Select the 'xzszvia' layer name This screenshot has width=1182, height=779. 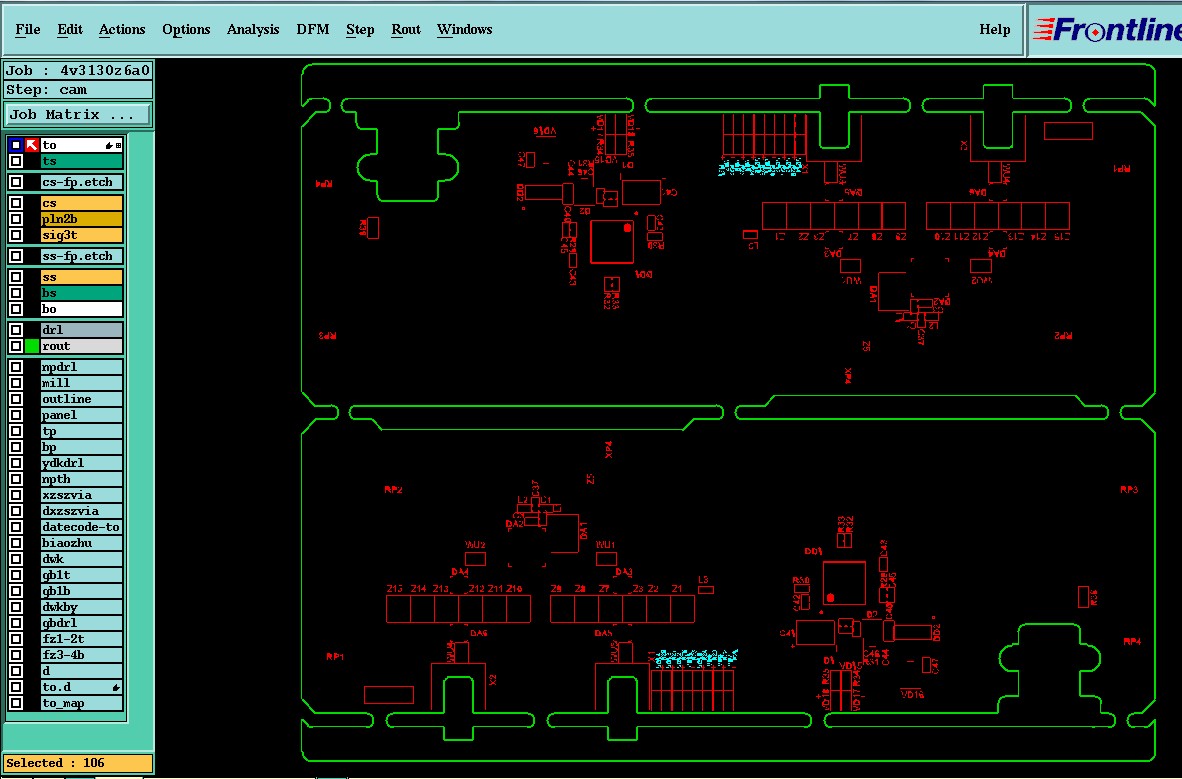81,495
